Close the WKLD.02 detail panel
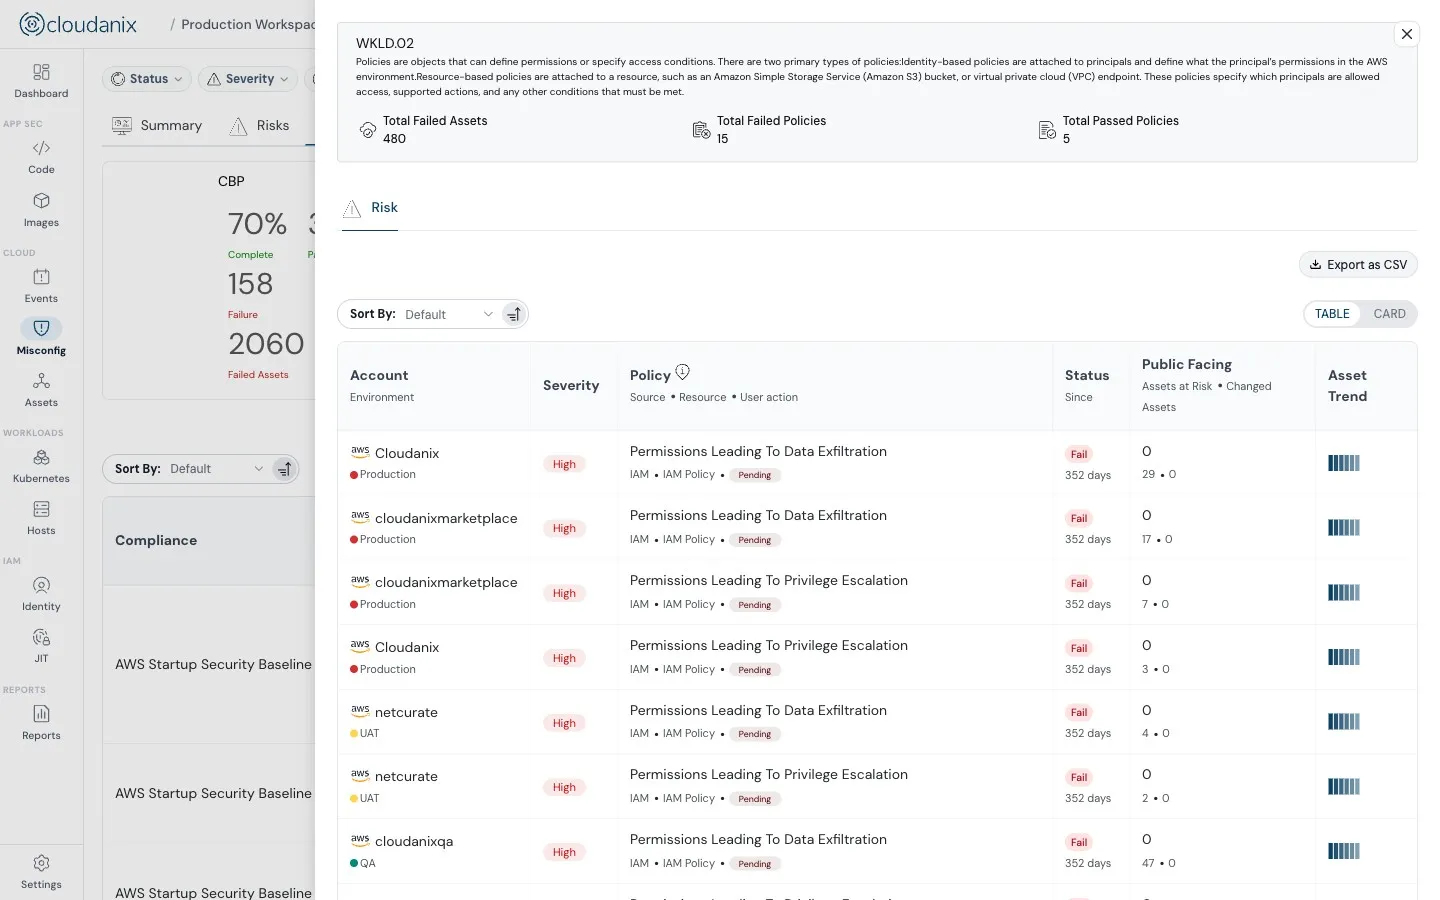 (1407, 34)
